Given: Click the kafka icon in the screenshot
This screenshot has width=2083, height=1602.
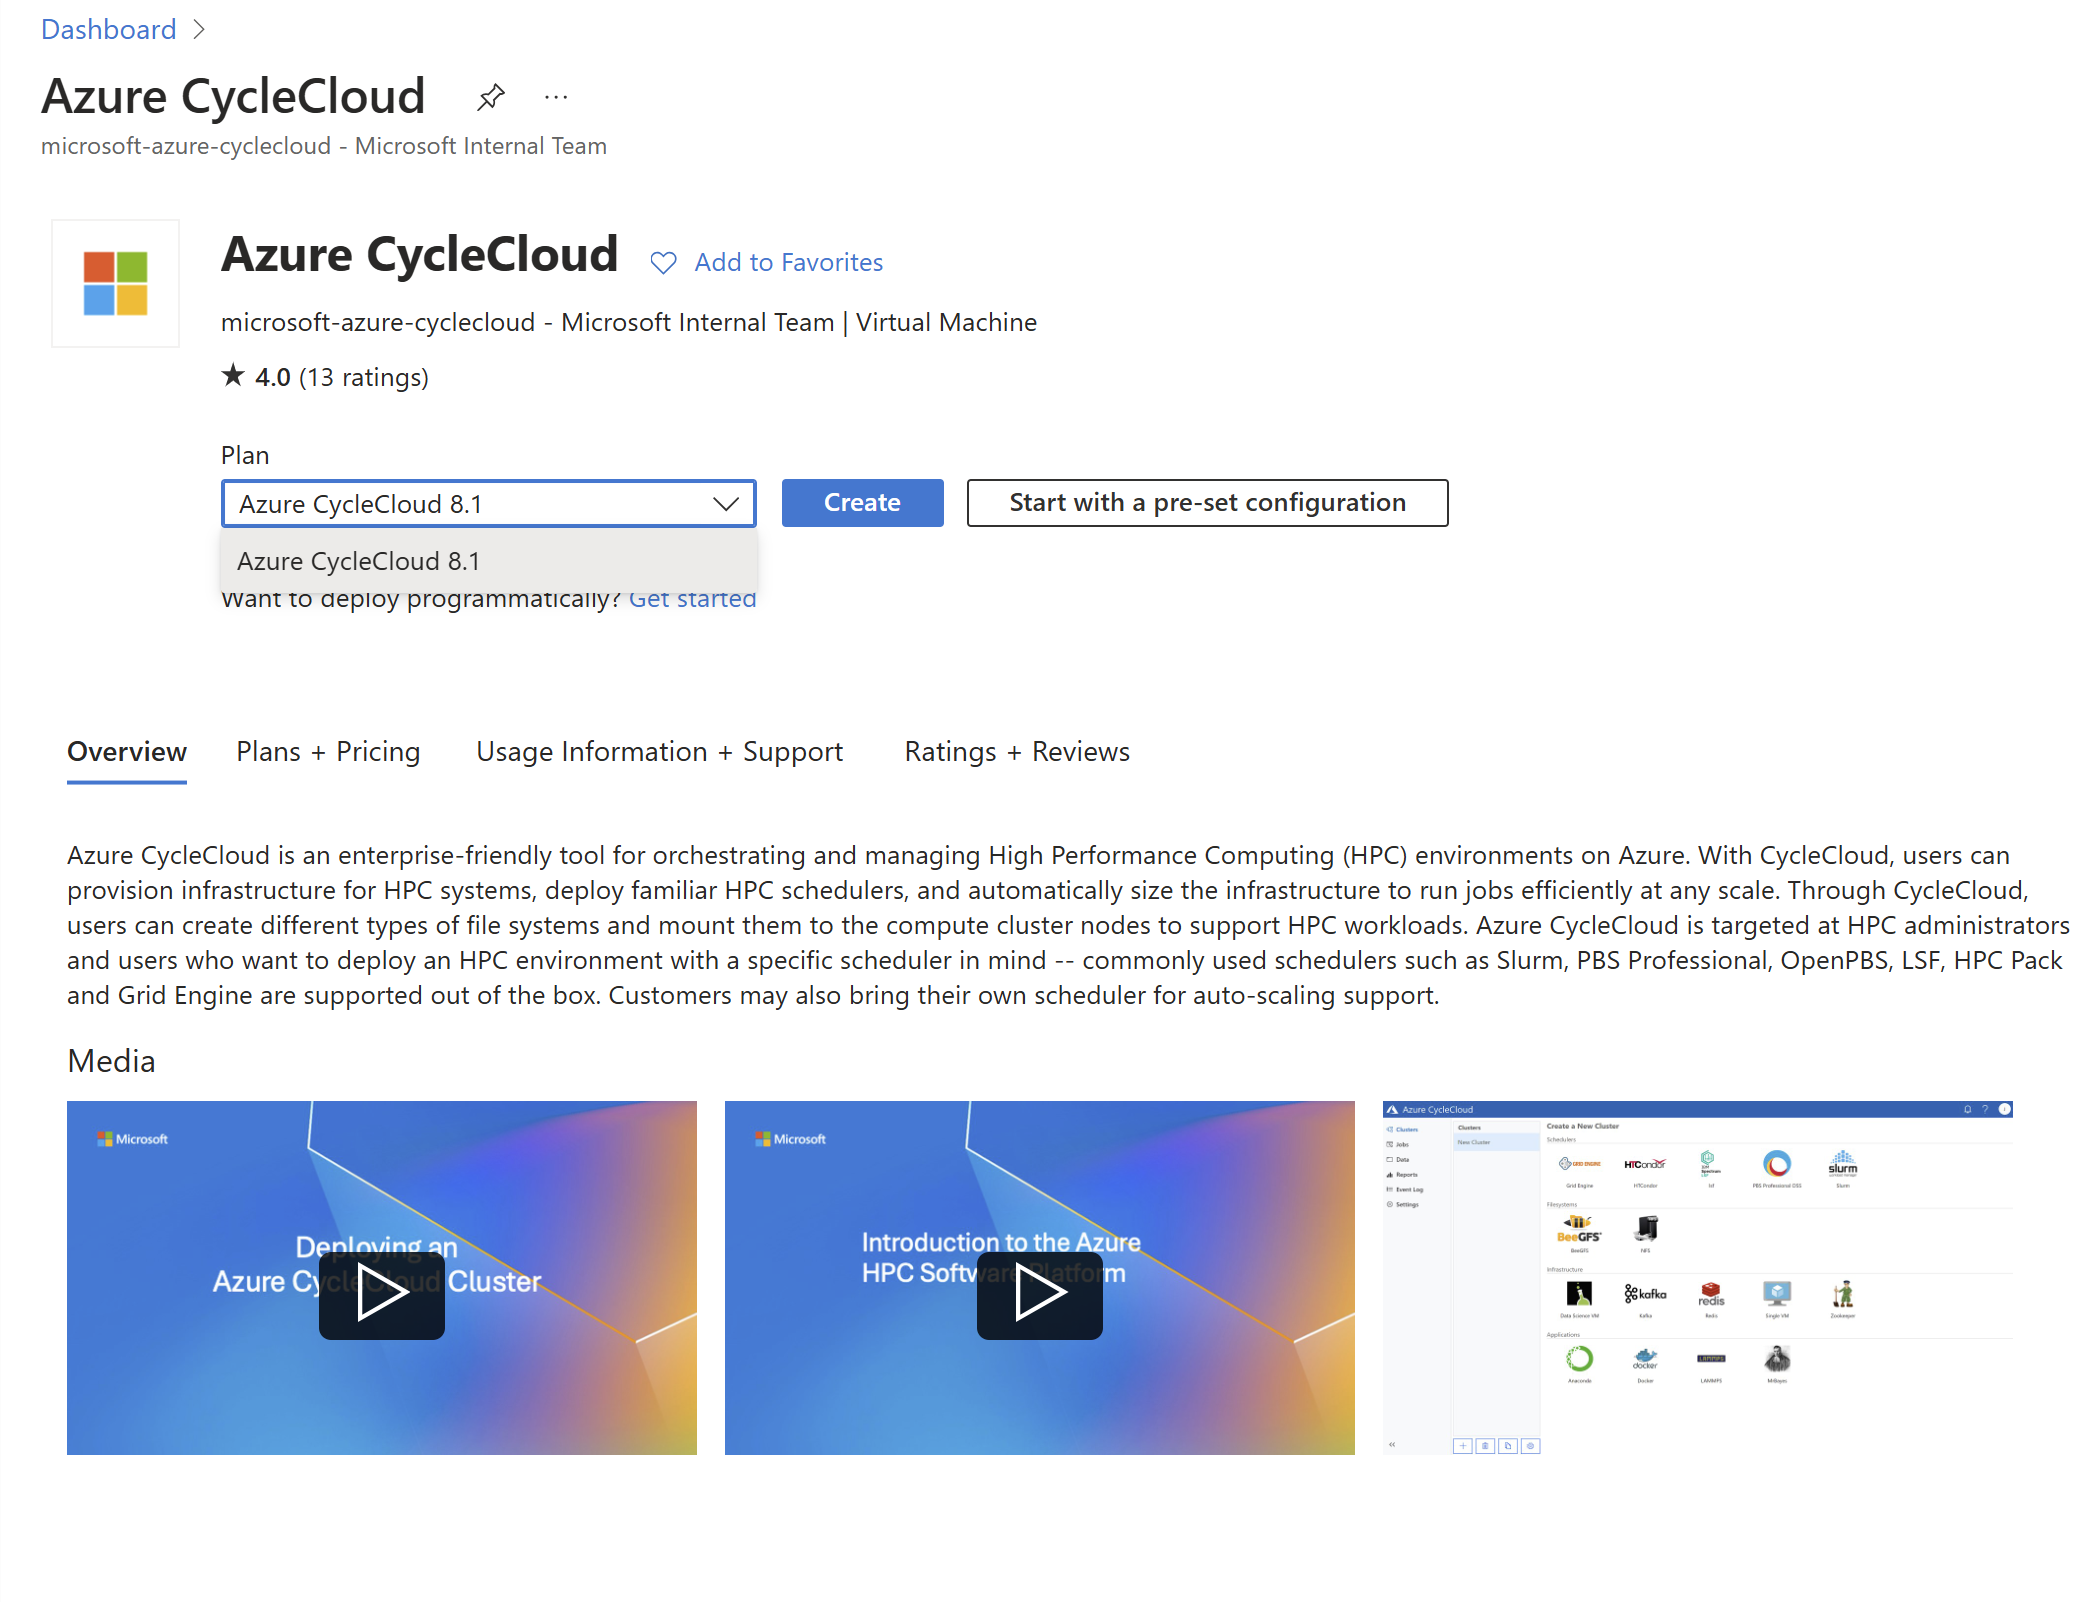Looking at the screenshot, I should point(1645,1294).
